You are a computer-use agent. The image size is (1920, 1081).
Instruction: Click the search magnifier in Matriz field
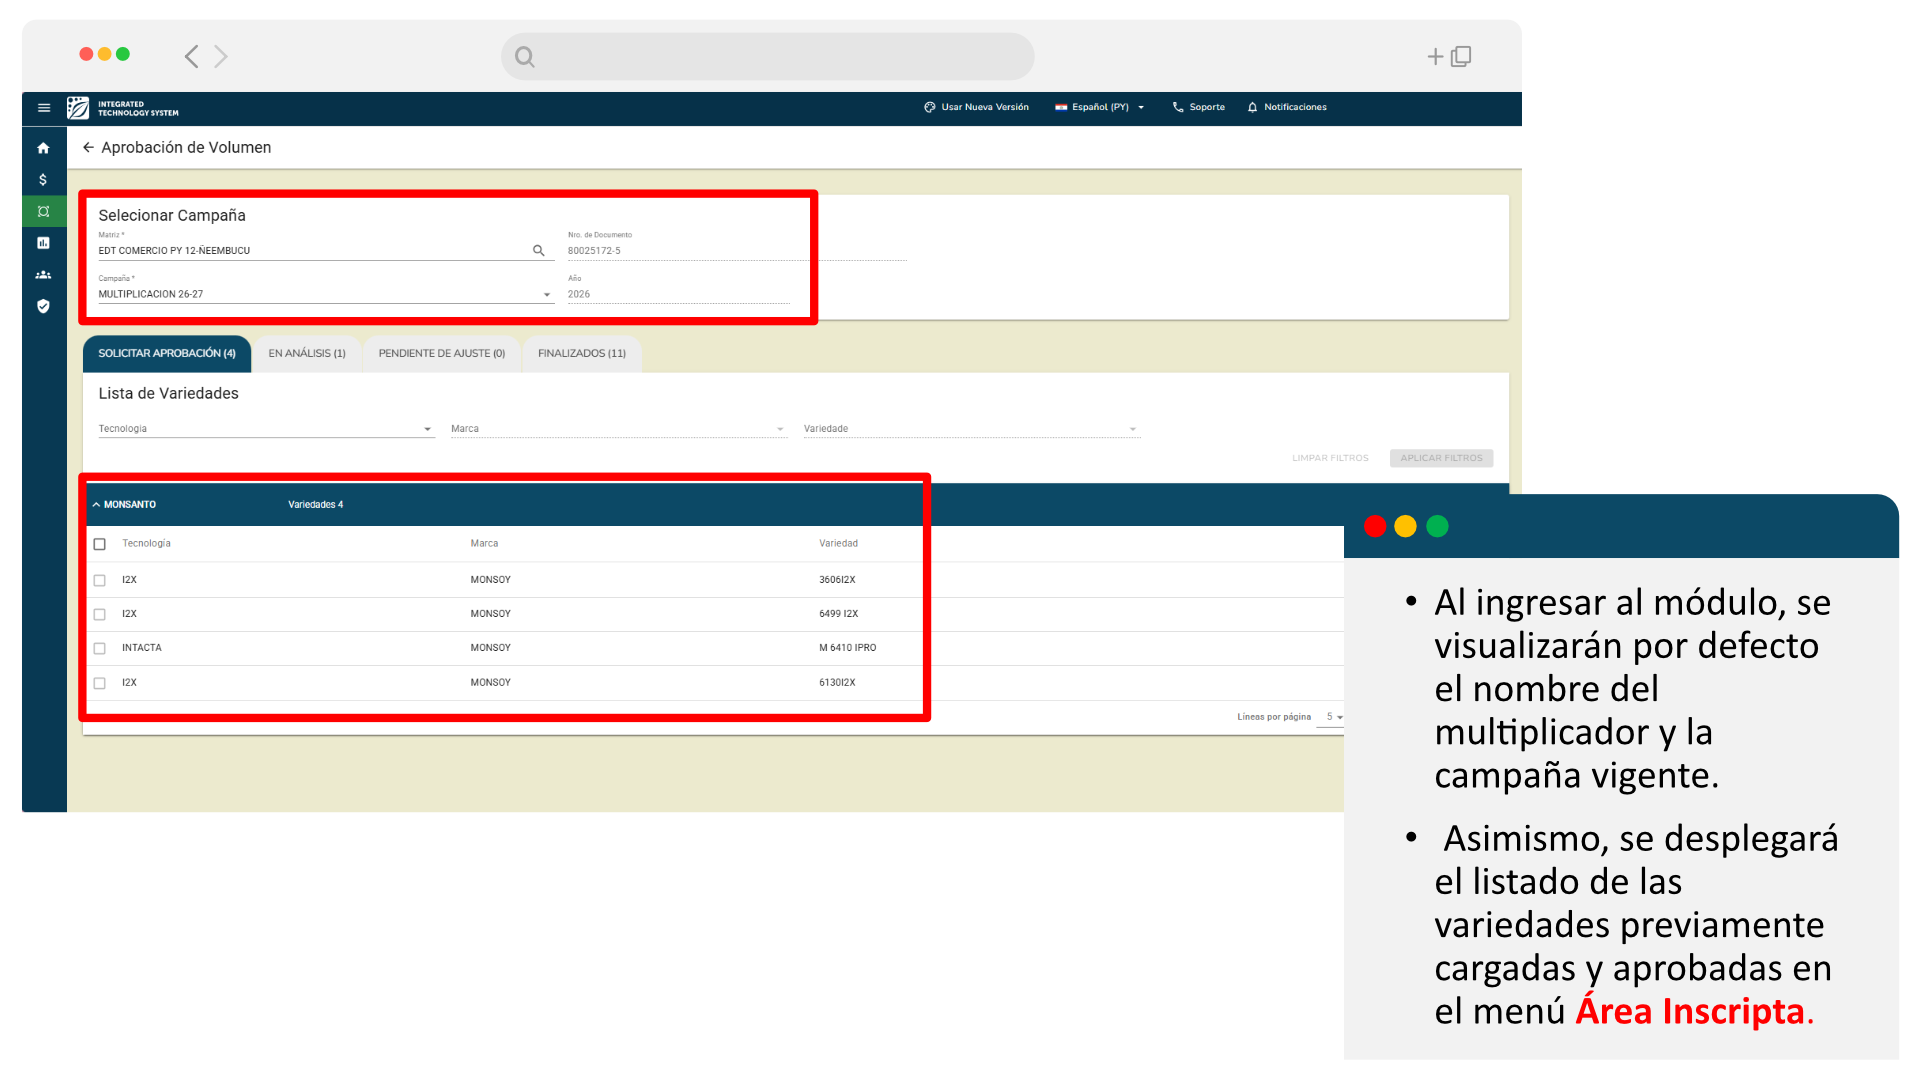(x=539, y=251)
